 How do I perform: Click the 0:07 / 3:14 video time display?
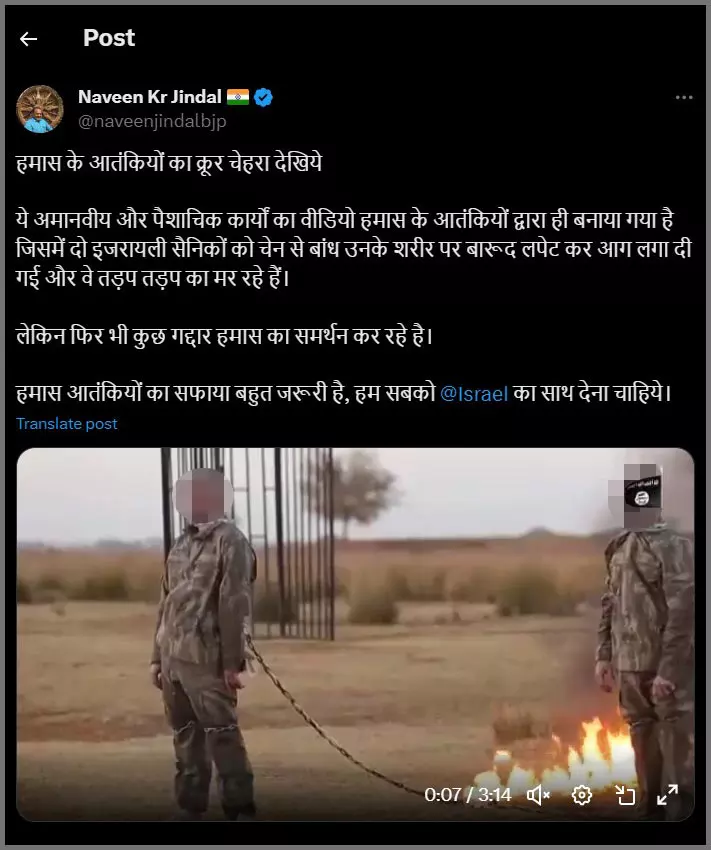click(x=468, y=795)
